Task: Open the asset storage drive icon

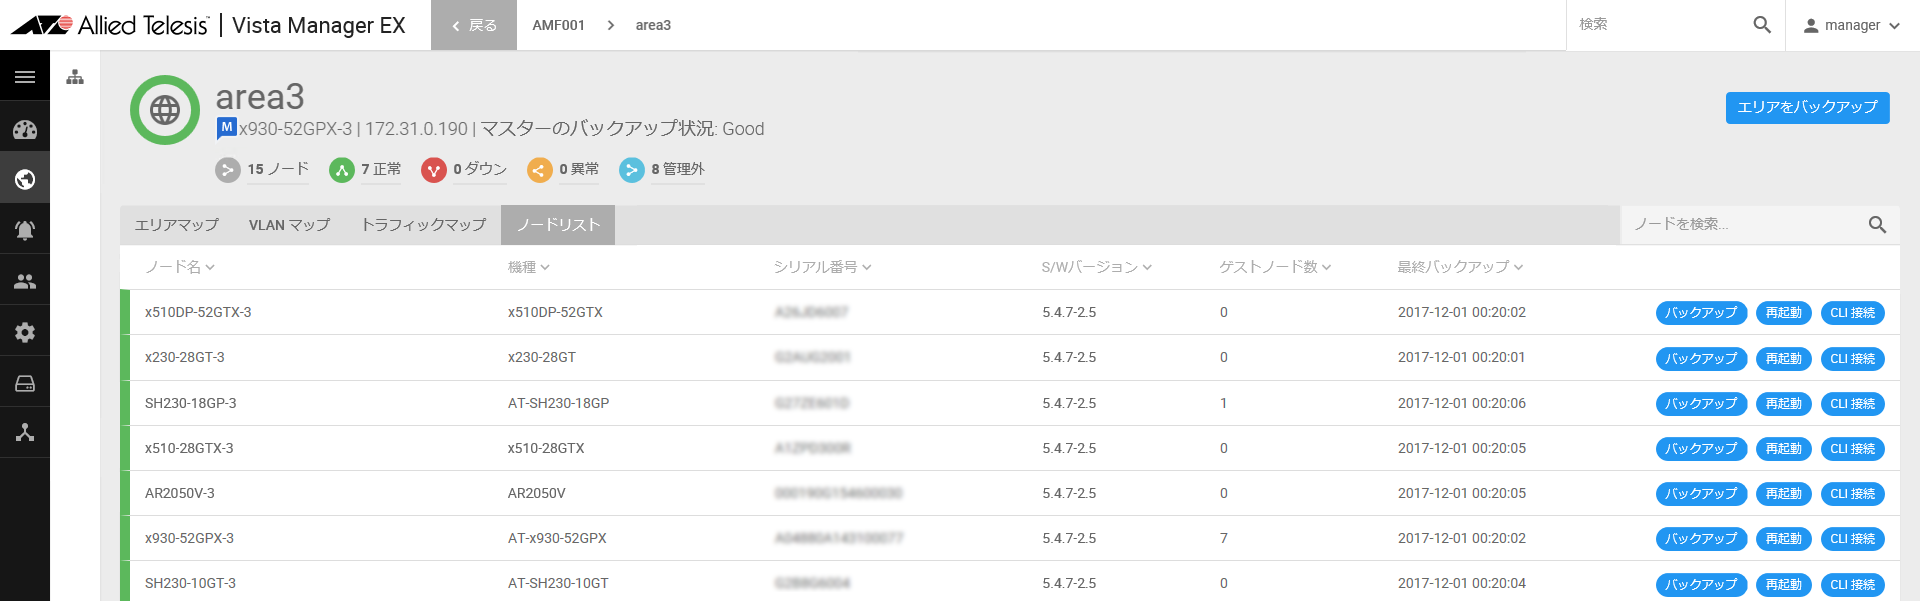Action: pos(25,383)
